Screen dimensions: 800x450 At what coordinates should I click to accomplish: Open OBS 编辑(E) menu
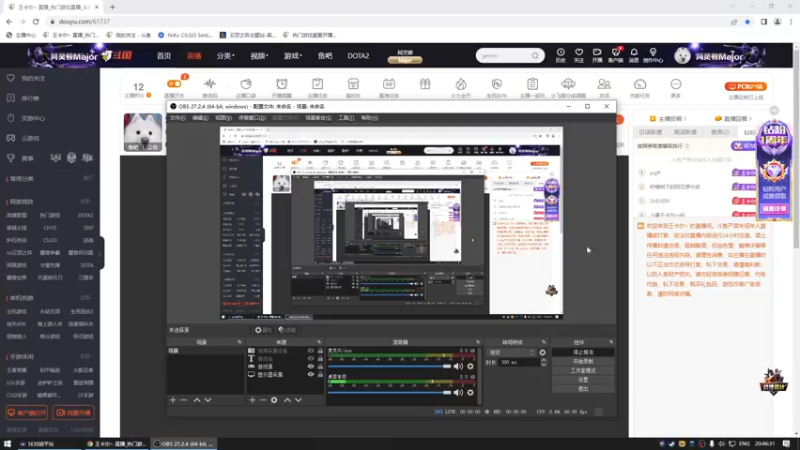200,118
